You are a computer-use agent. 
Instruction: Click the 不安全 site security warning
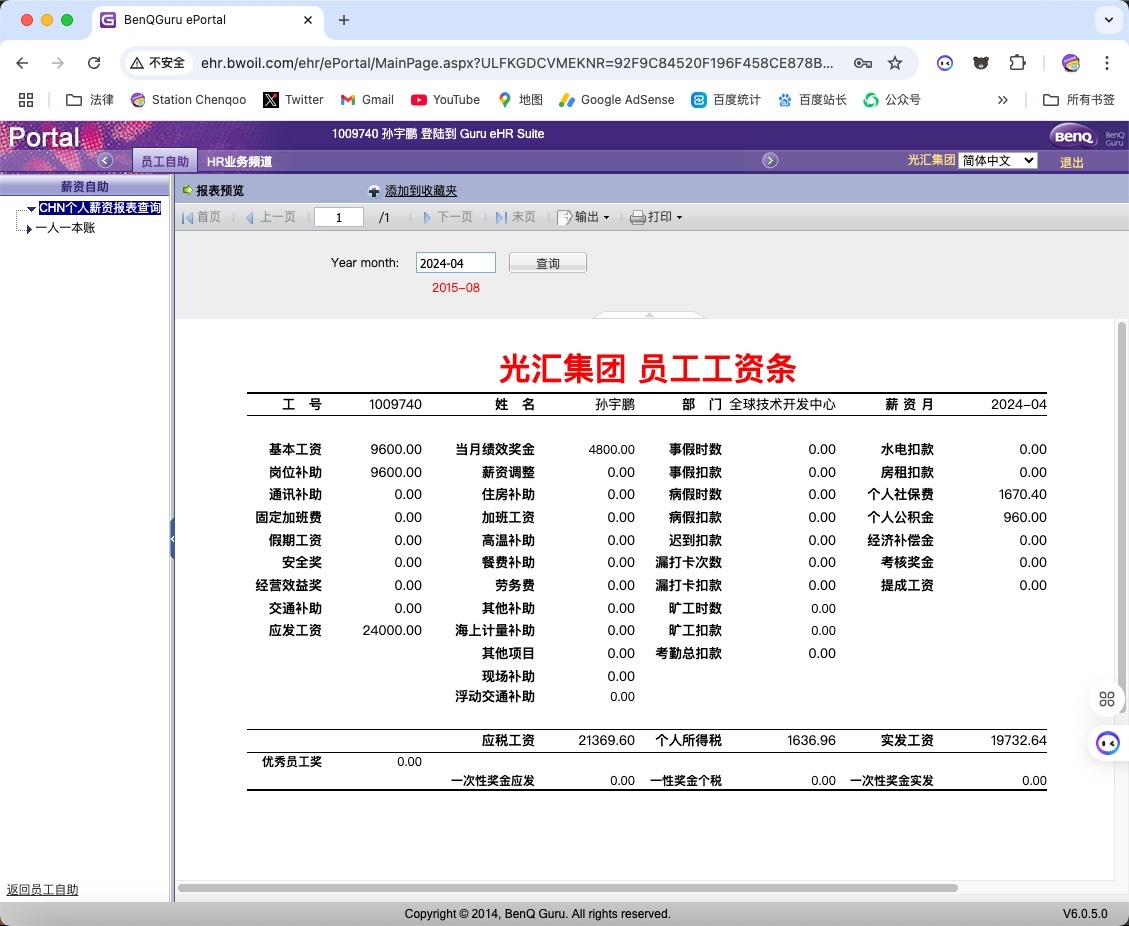[x=158, y=63]
